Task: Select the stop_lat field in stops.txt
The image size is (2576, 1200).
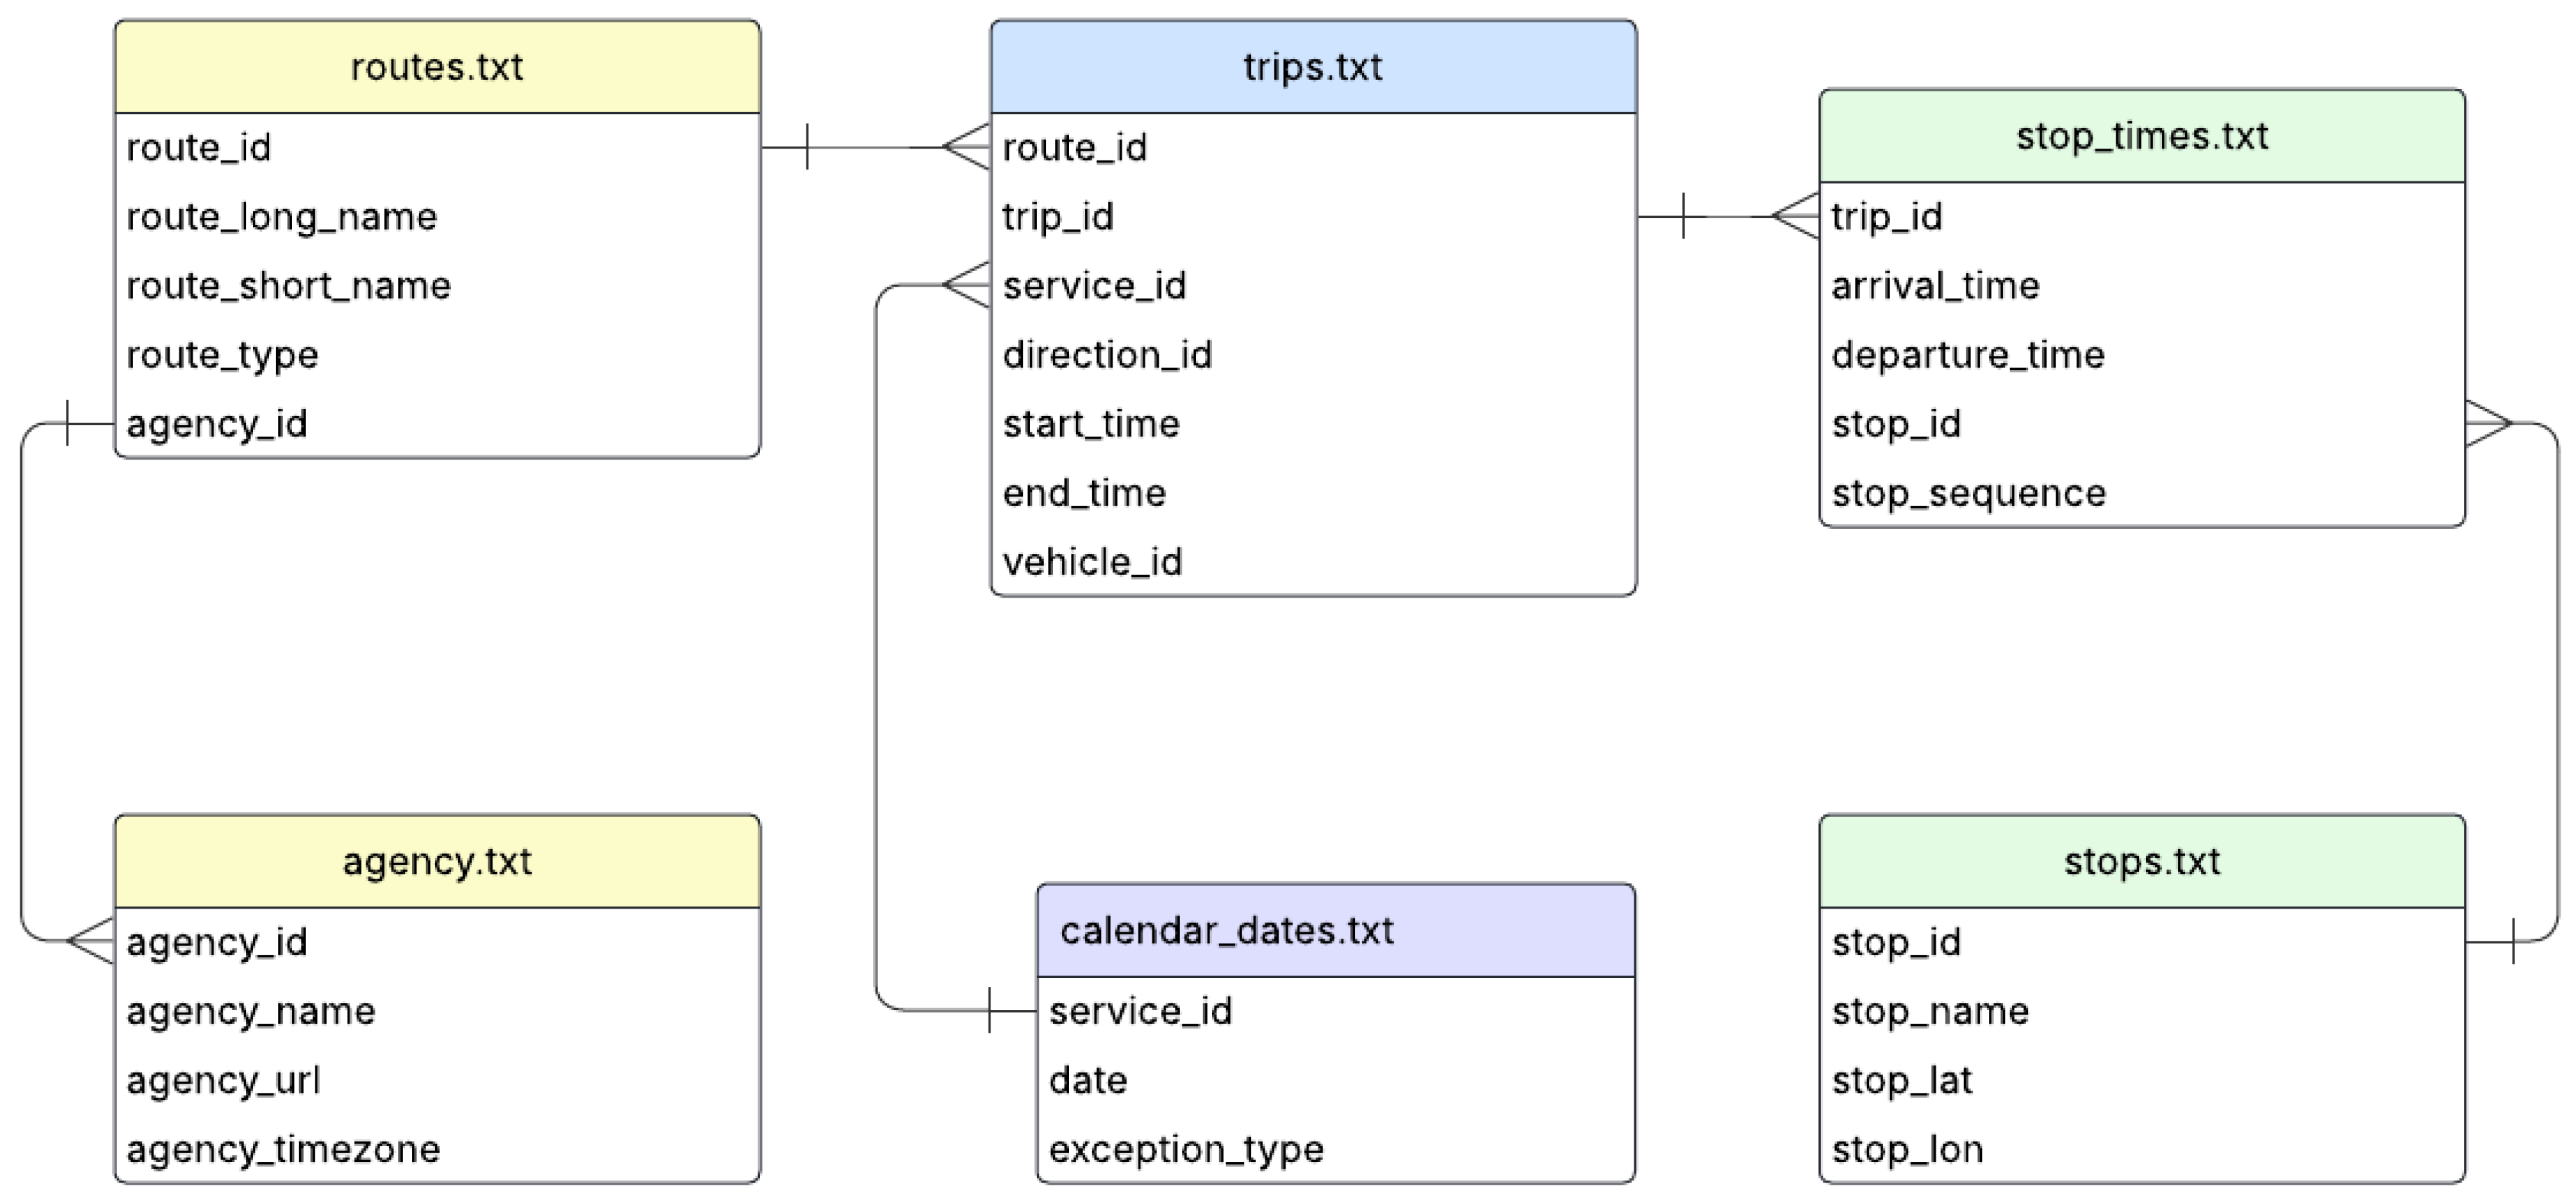Action: (x=1901, y=1081)
